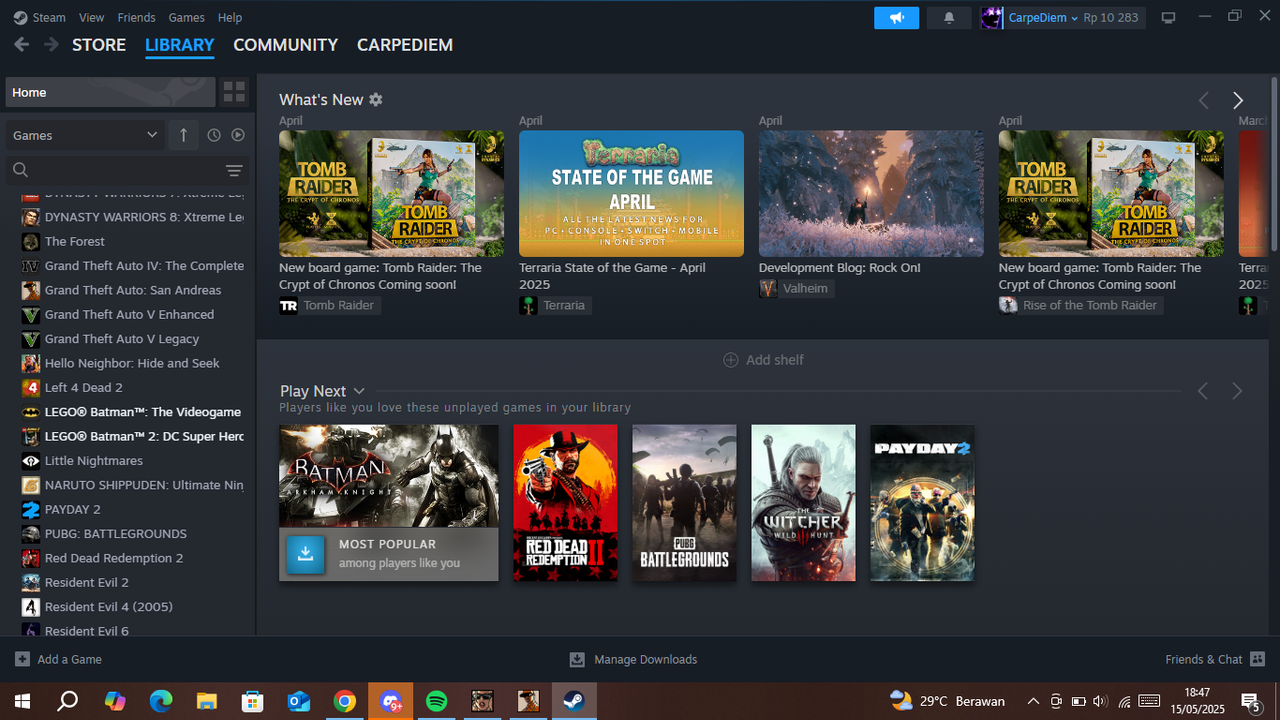The image size is (1280, 720).
Task: Open the Games menu
Action: [186, 18]
